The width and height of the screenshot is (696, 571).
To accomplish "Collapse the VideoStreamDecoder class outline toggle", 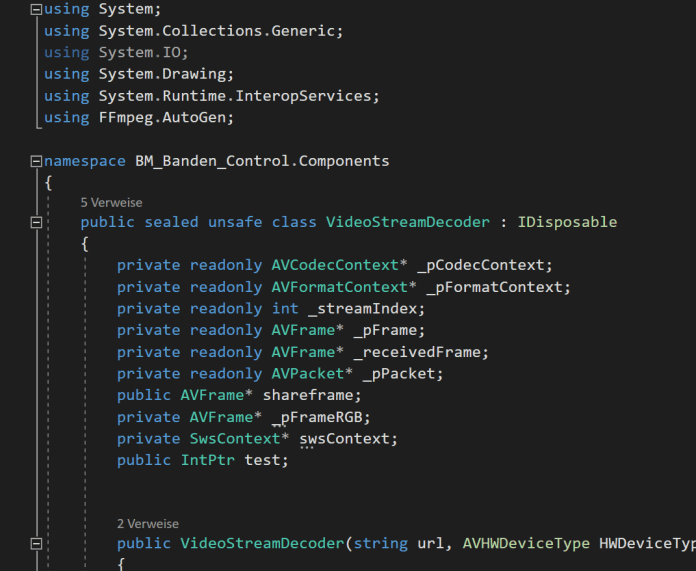I will [37, 222].
